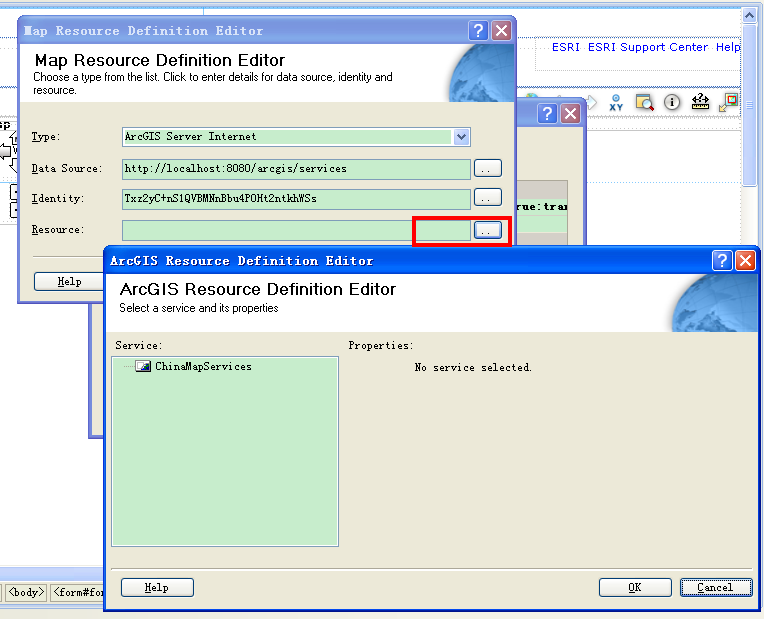Select the <body> tag in tag navigator
The height and width of the screenshot is (619, 764).
(26, 592)
